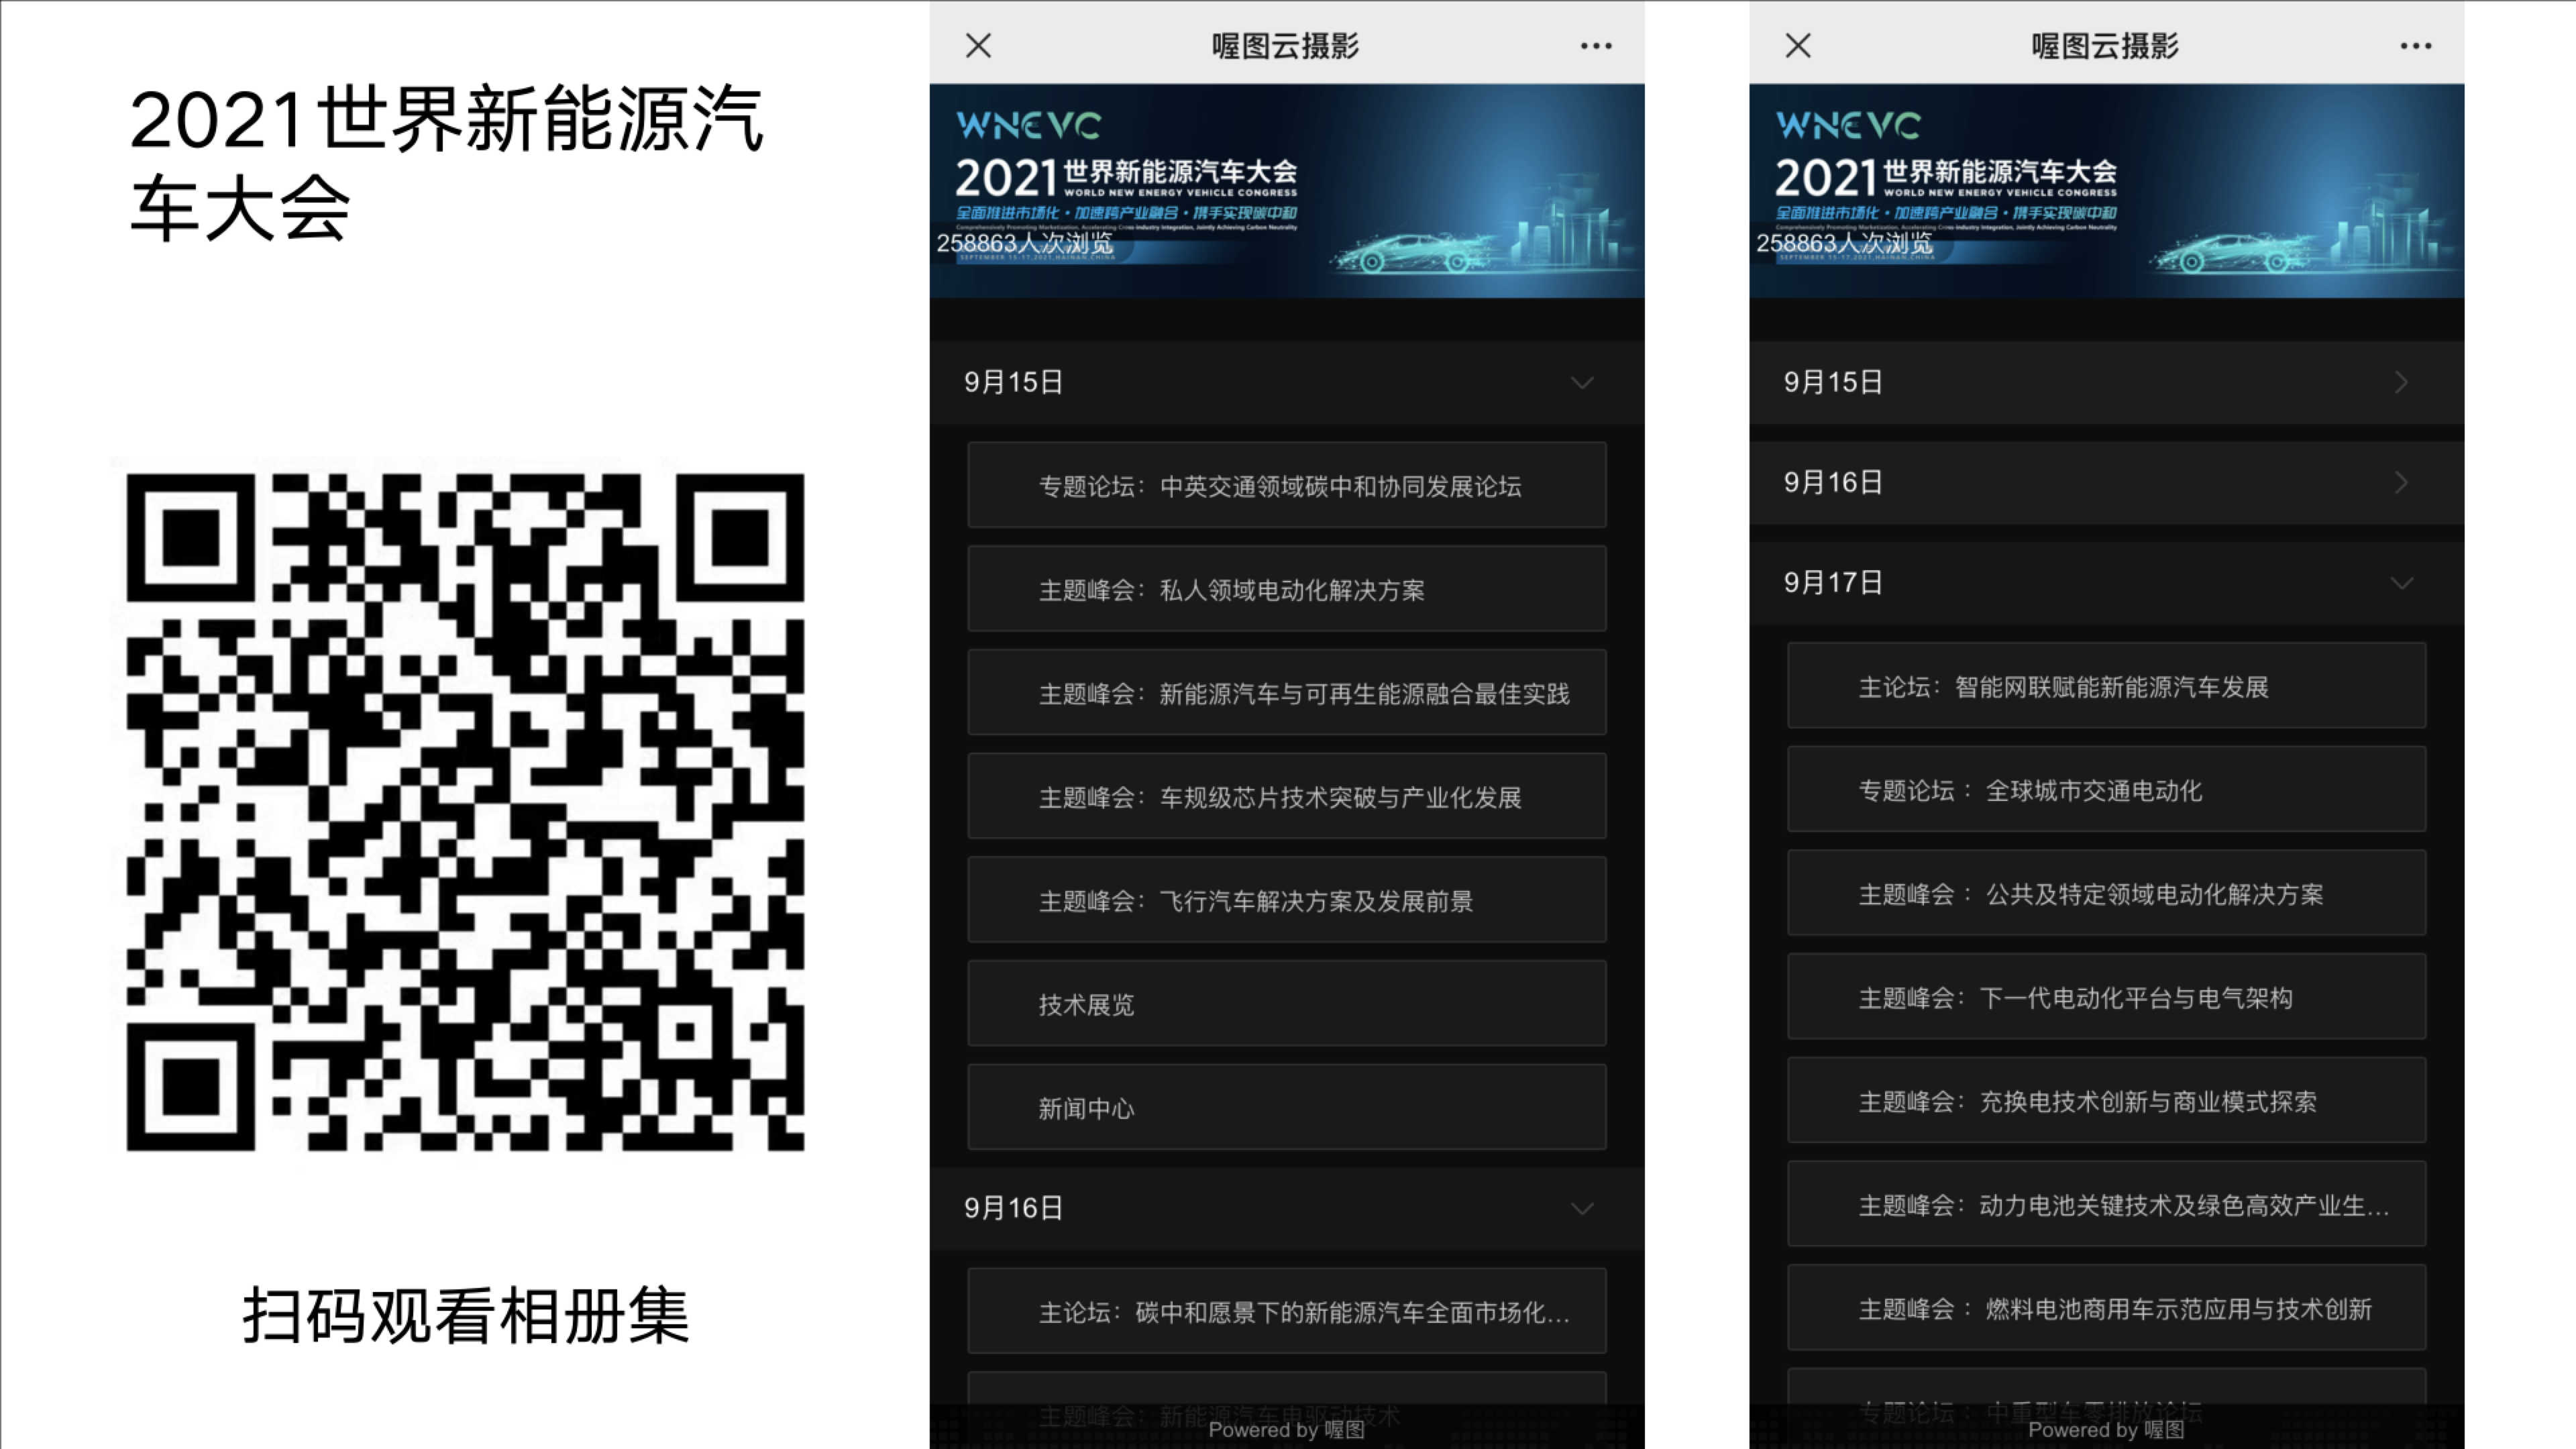Expand the 9月15日 section on right phone
The height and width of the screenshot is (1449, 2576).
(2107, 382)
